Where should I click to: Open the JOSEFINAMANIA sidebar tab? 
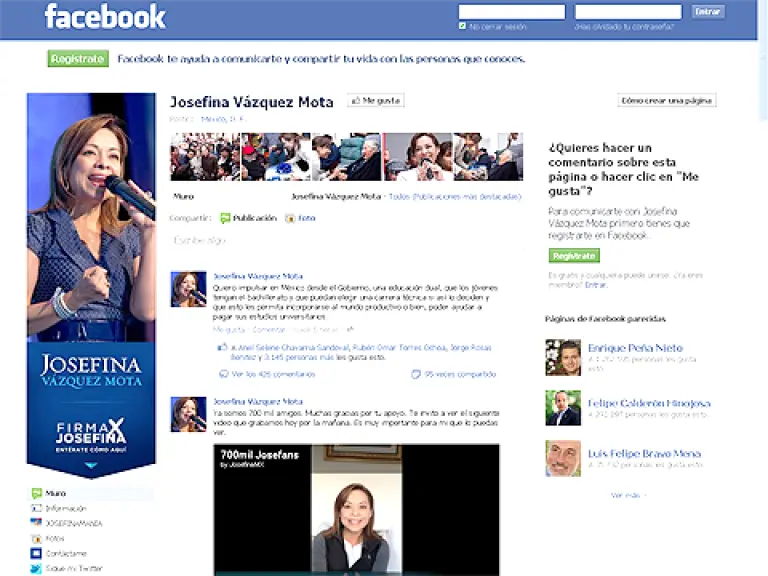[x=73, y=523]
